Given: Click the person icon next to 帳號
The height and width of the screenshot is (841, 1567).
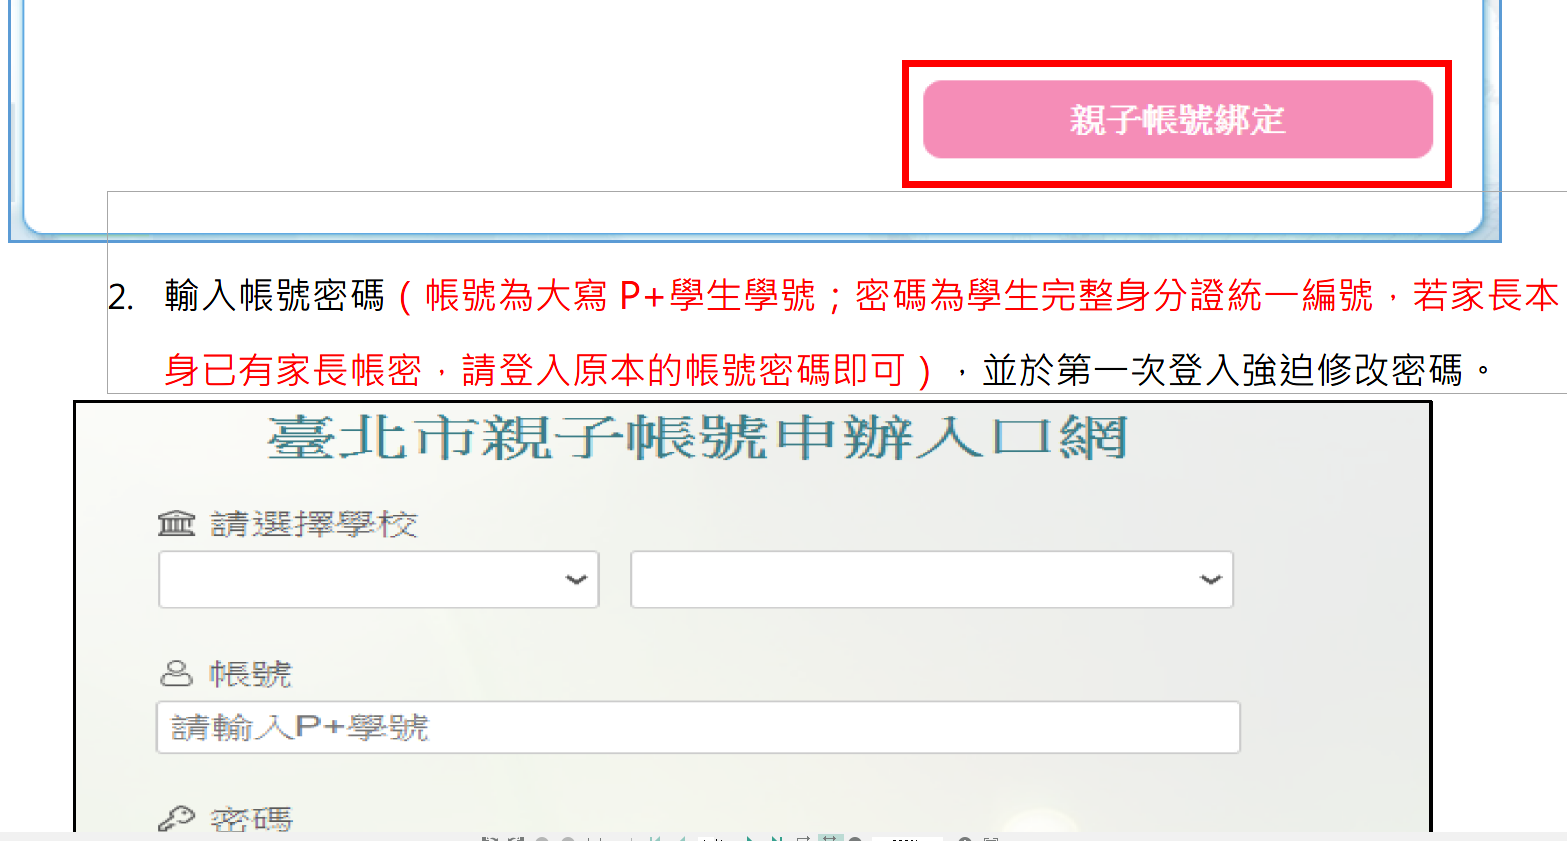Looking at the screenshot, I should coord(176,673).
